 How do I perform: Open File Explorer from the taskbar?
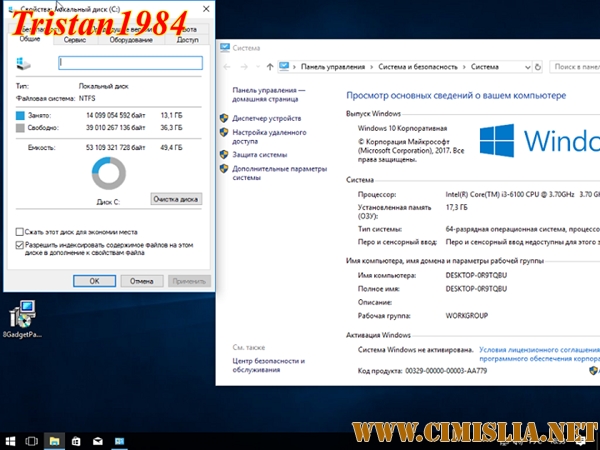pyautogui.click(x=54, y=440)
